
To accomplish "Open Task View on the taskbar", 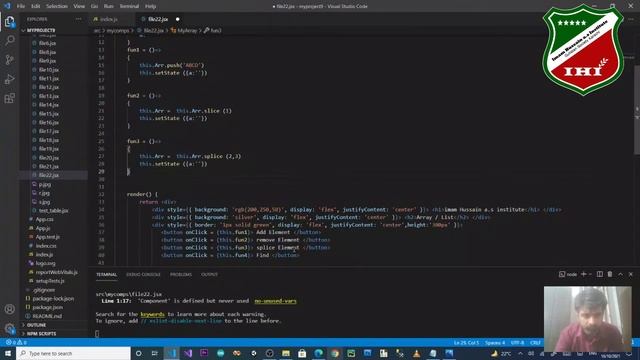I will pos(155,353).
